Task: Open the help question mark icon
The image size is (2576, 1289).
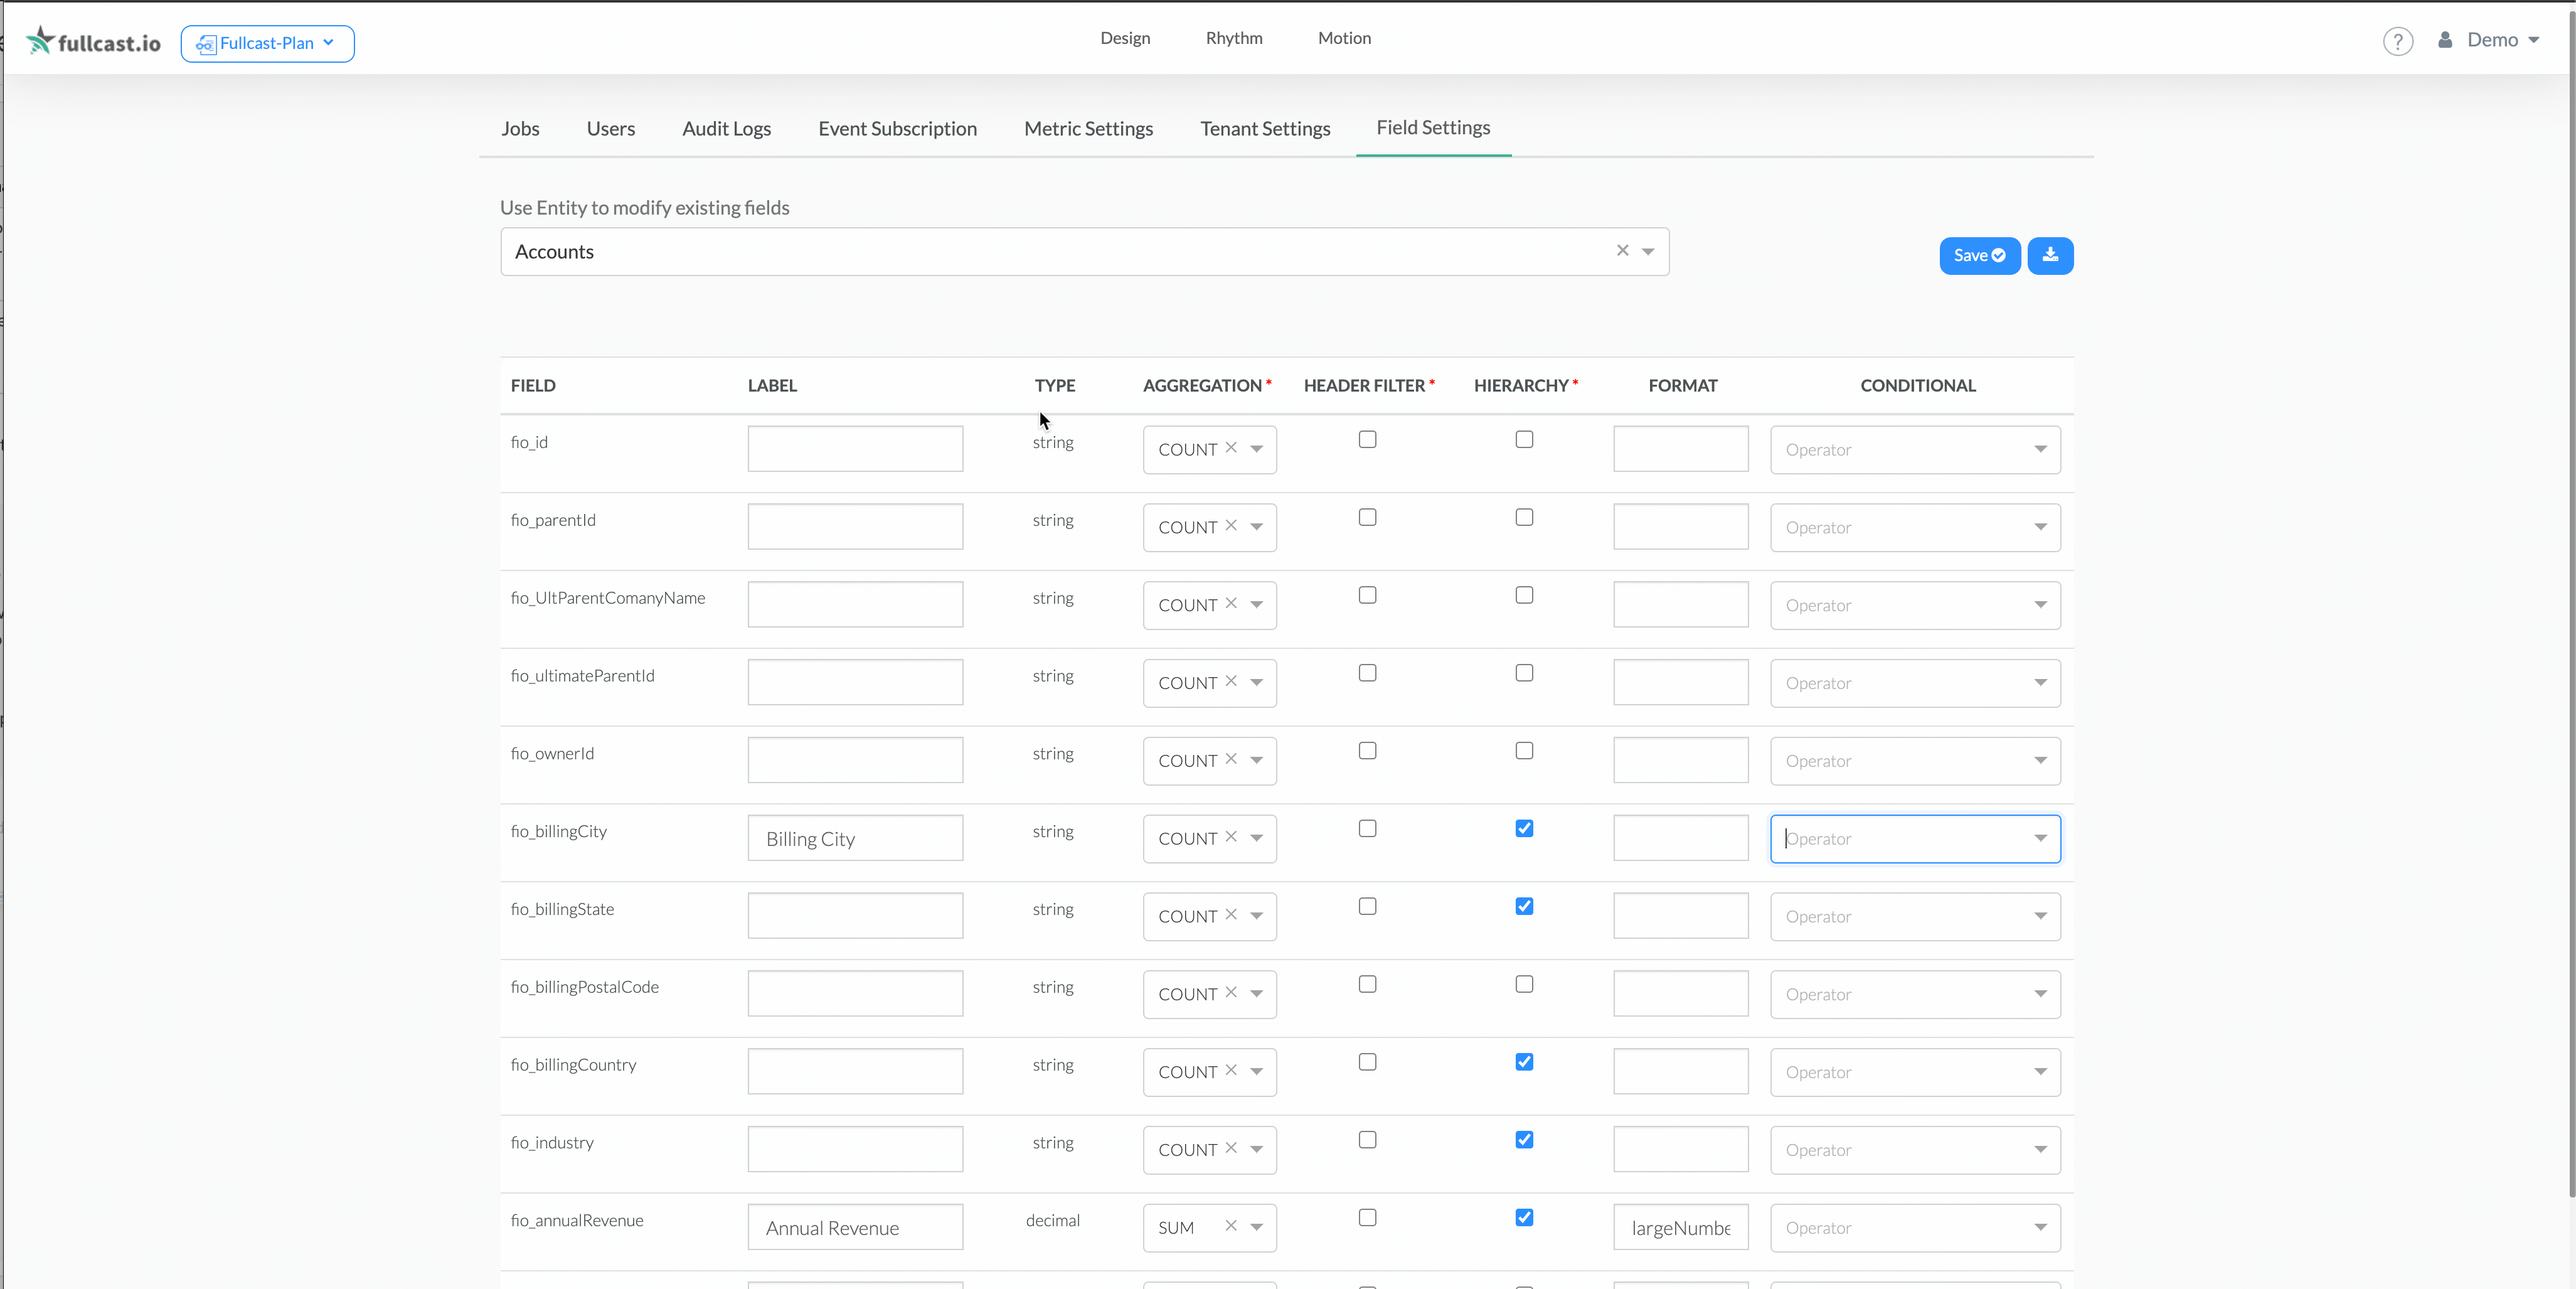Action: 2398,41
